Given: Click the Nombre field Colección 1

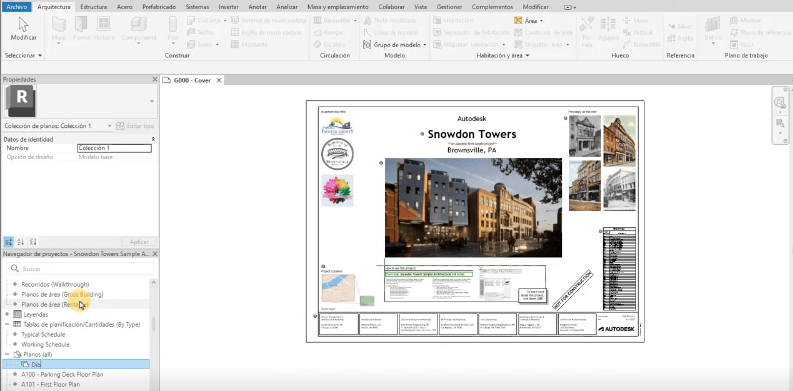Looking at the screenshot, I should 114,148.
